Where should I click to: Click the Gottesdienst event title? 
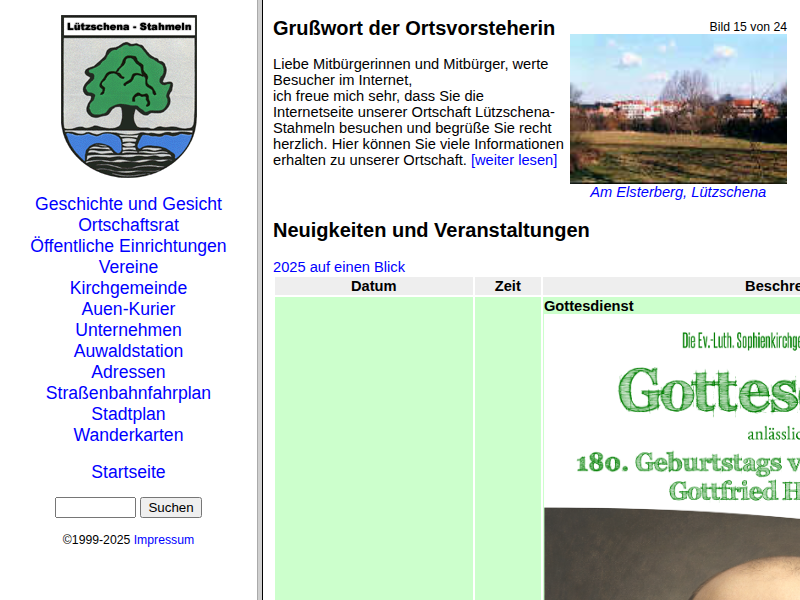click(589, 306)
